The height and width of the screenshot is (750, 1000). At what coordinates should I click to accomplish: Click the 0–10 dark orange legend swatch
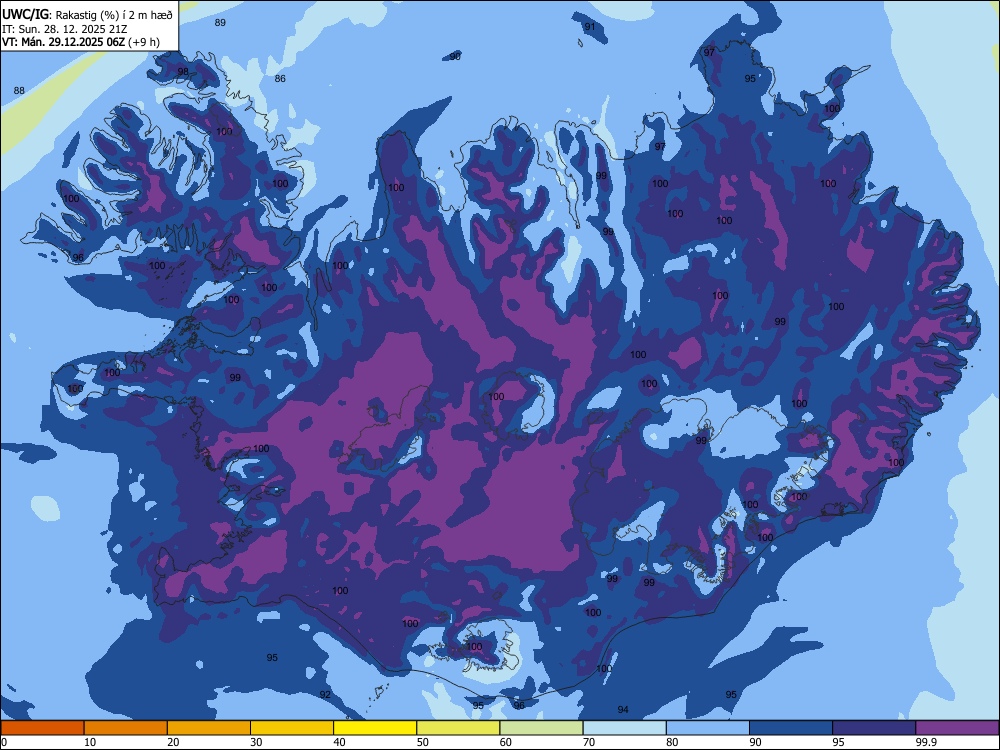(x=42, y=728)
